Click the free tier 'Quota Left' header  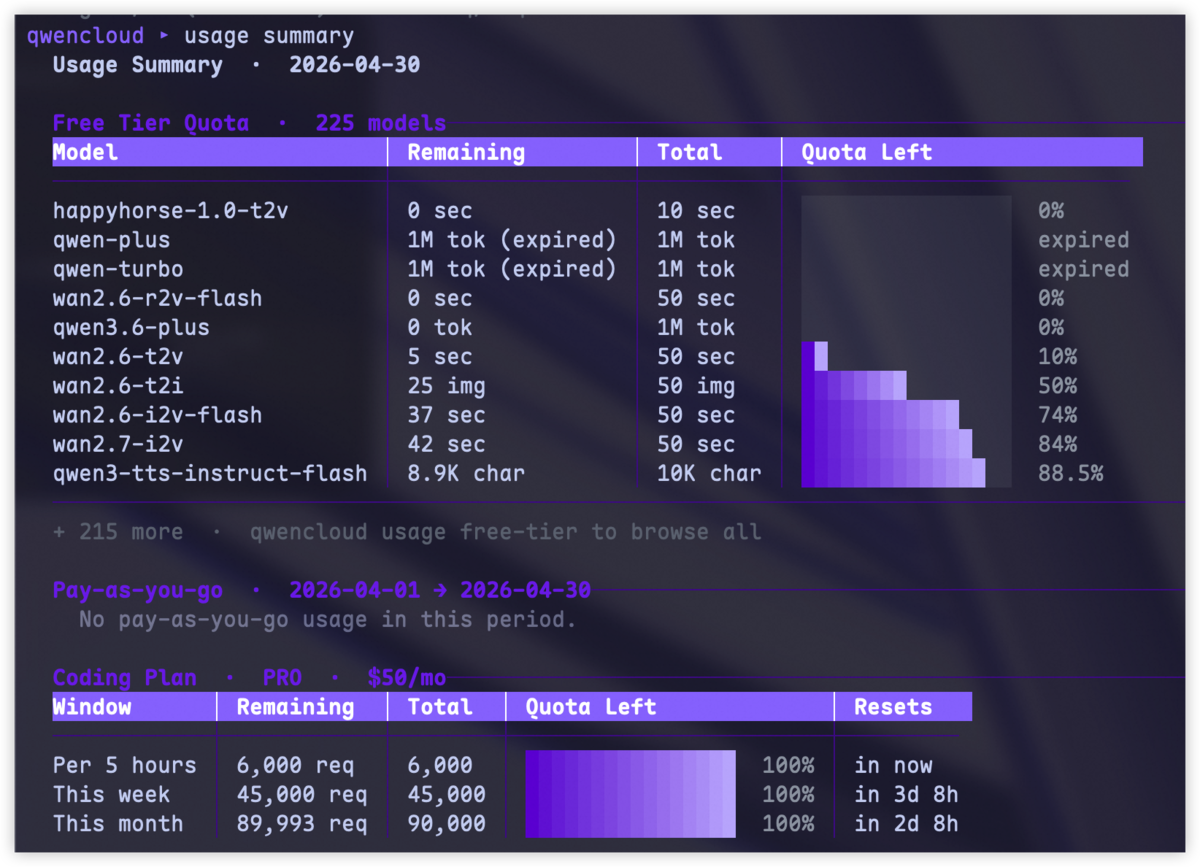click(x=867, y=152)
